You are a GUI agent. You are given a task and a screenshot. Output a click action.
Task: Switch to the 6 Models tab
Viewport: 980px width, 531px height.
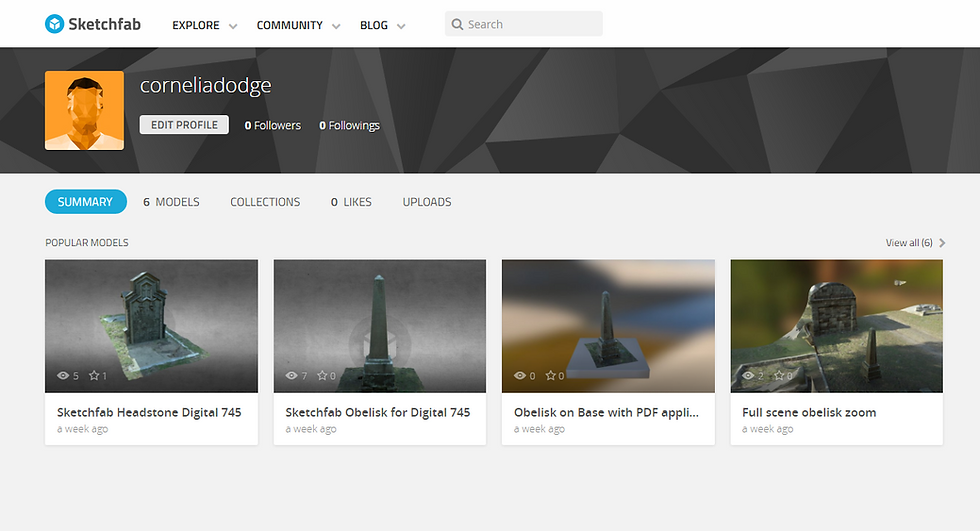[x=171, y=202]
